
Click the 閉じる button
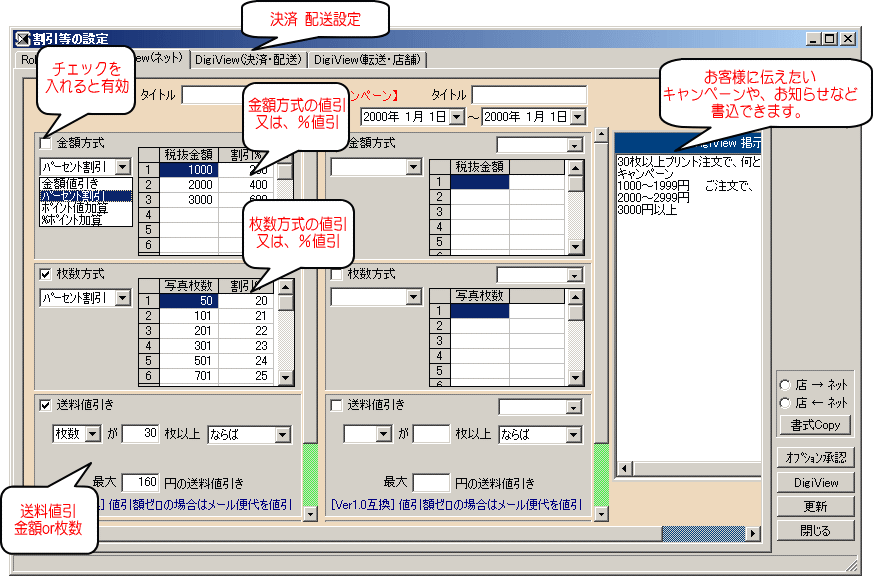(816, 530)
